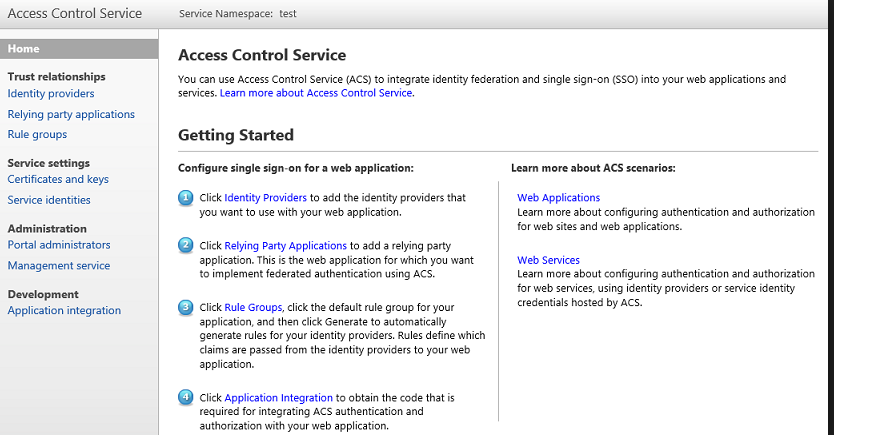Open Web Applications scenario link
This screenshot has width=883, height=435.
click(559, 198)
